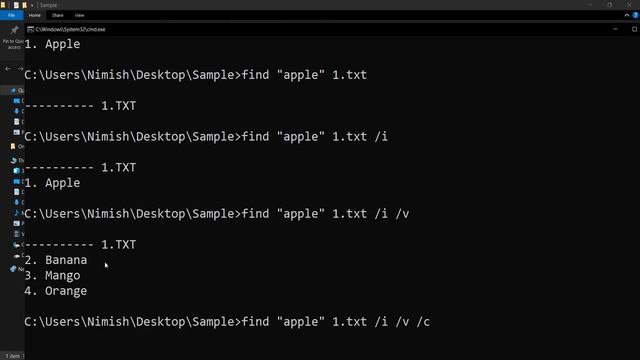Image resolution: width=640 pixels, height=360 pixels.
Task: Click the back navigation arrow
Action: 8,69
